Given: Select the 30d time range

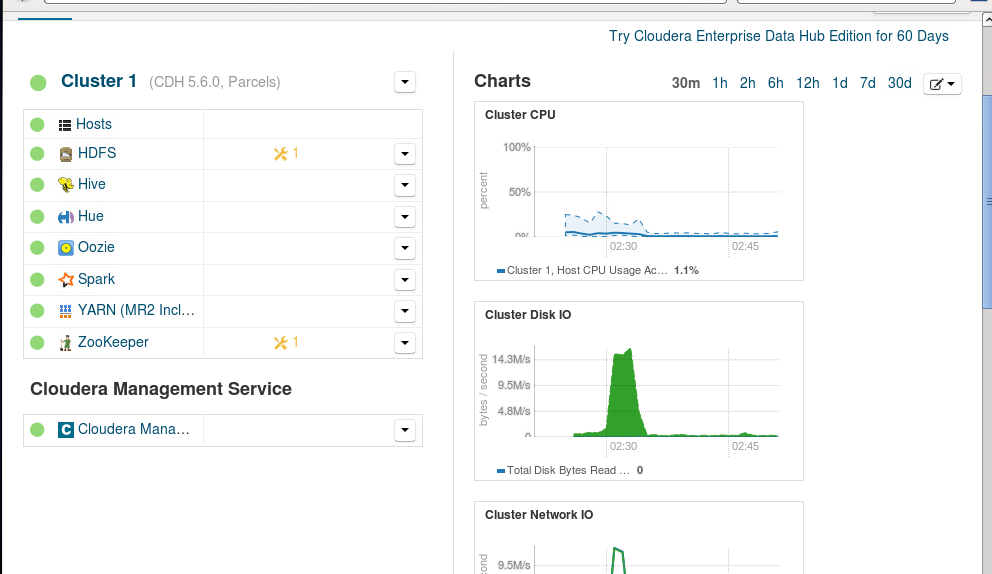Looking at the screenshot, I should point(900,83).
